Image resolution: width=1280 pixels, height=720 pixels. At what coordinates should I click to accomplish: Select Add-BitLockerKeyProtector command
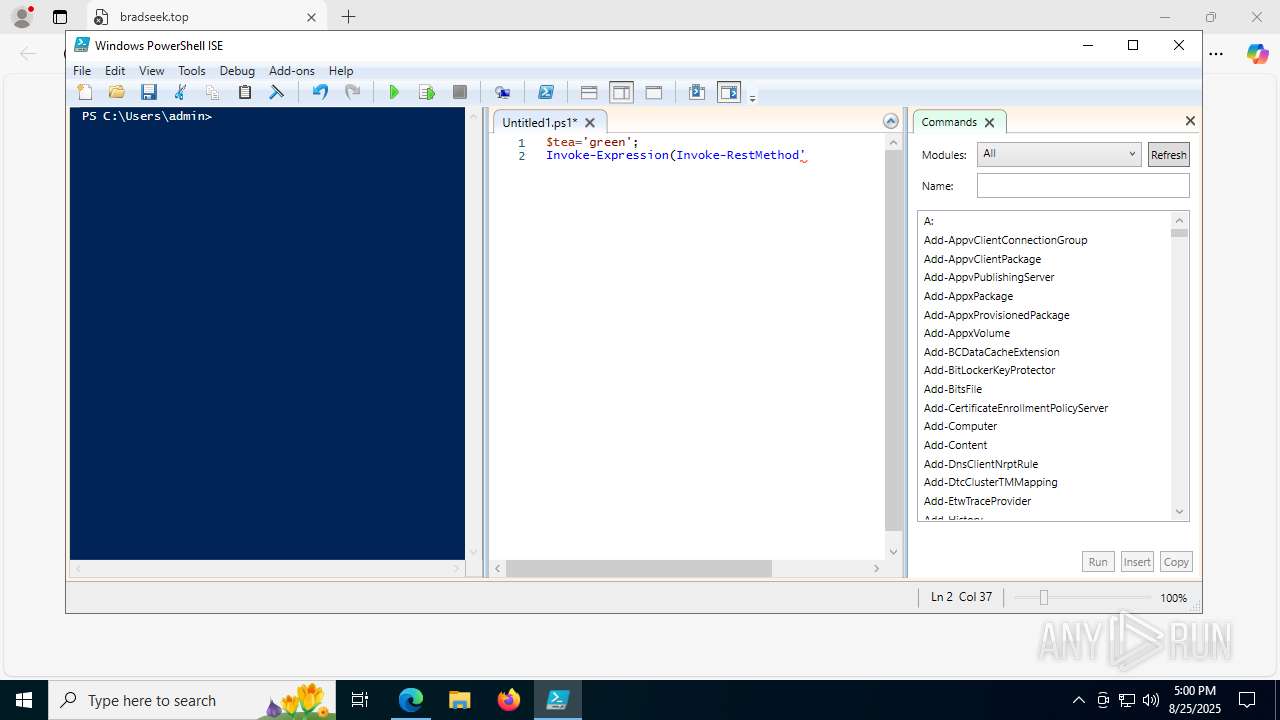coord(989,370)
